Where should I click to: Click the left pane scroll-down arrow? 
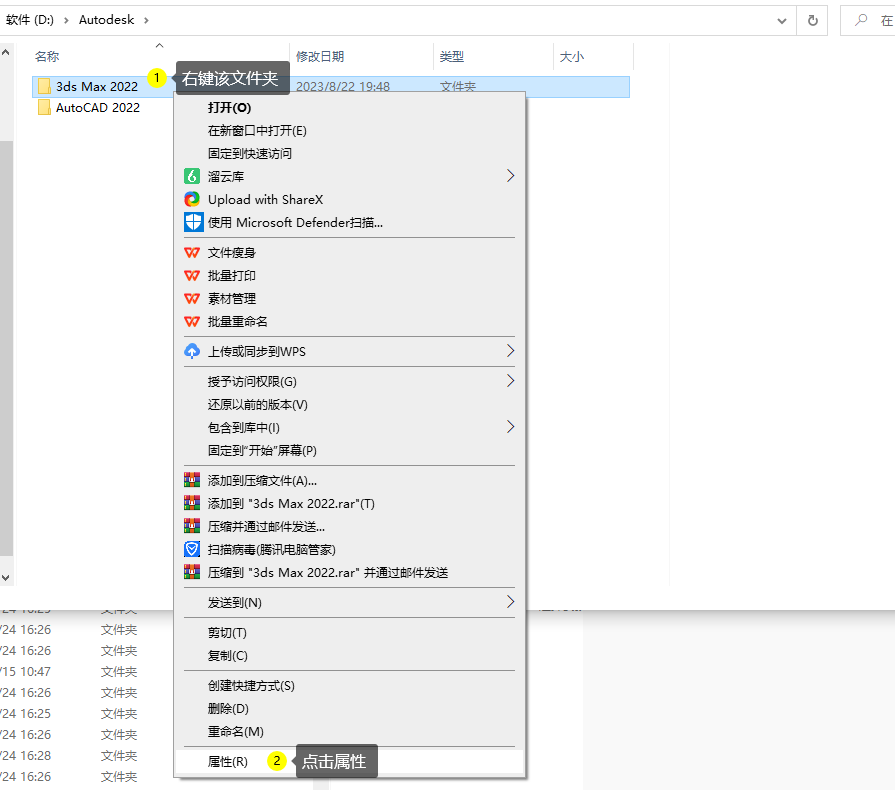click(x=6, y=578)
